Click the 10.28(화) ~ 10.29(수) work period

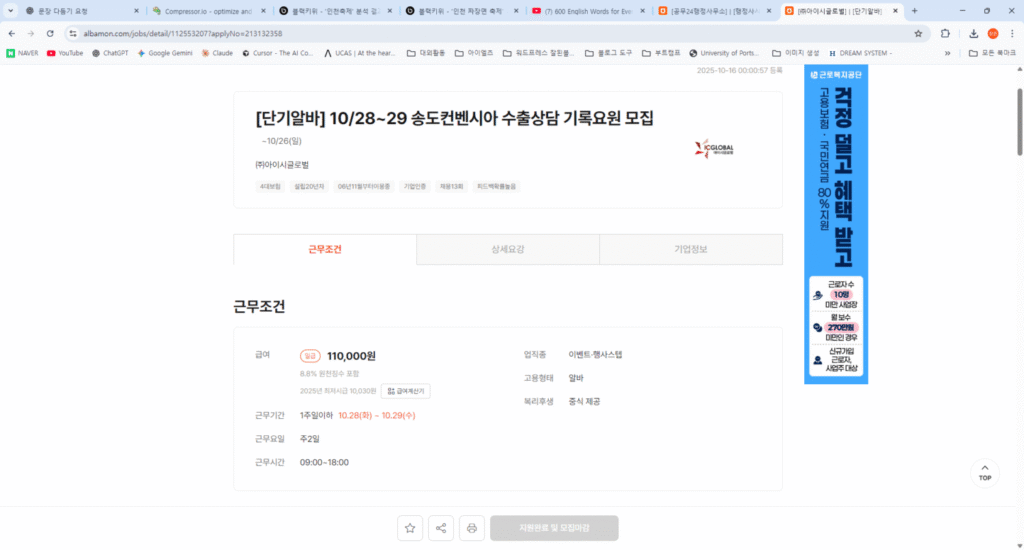coord(377,415)
